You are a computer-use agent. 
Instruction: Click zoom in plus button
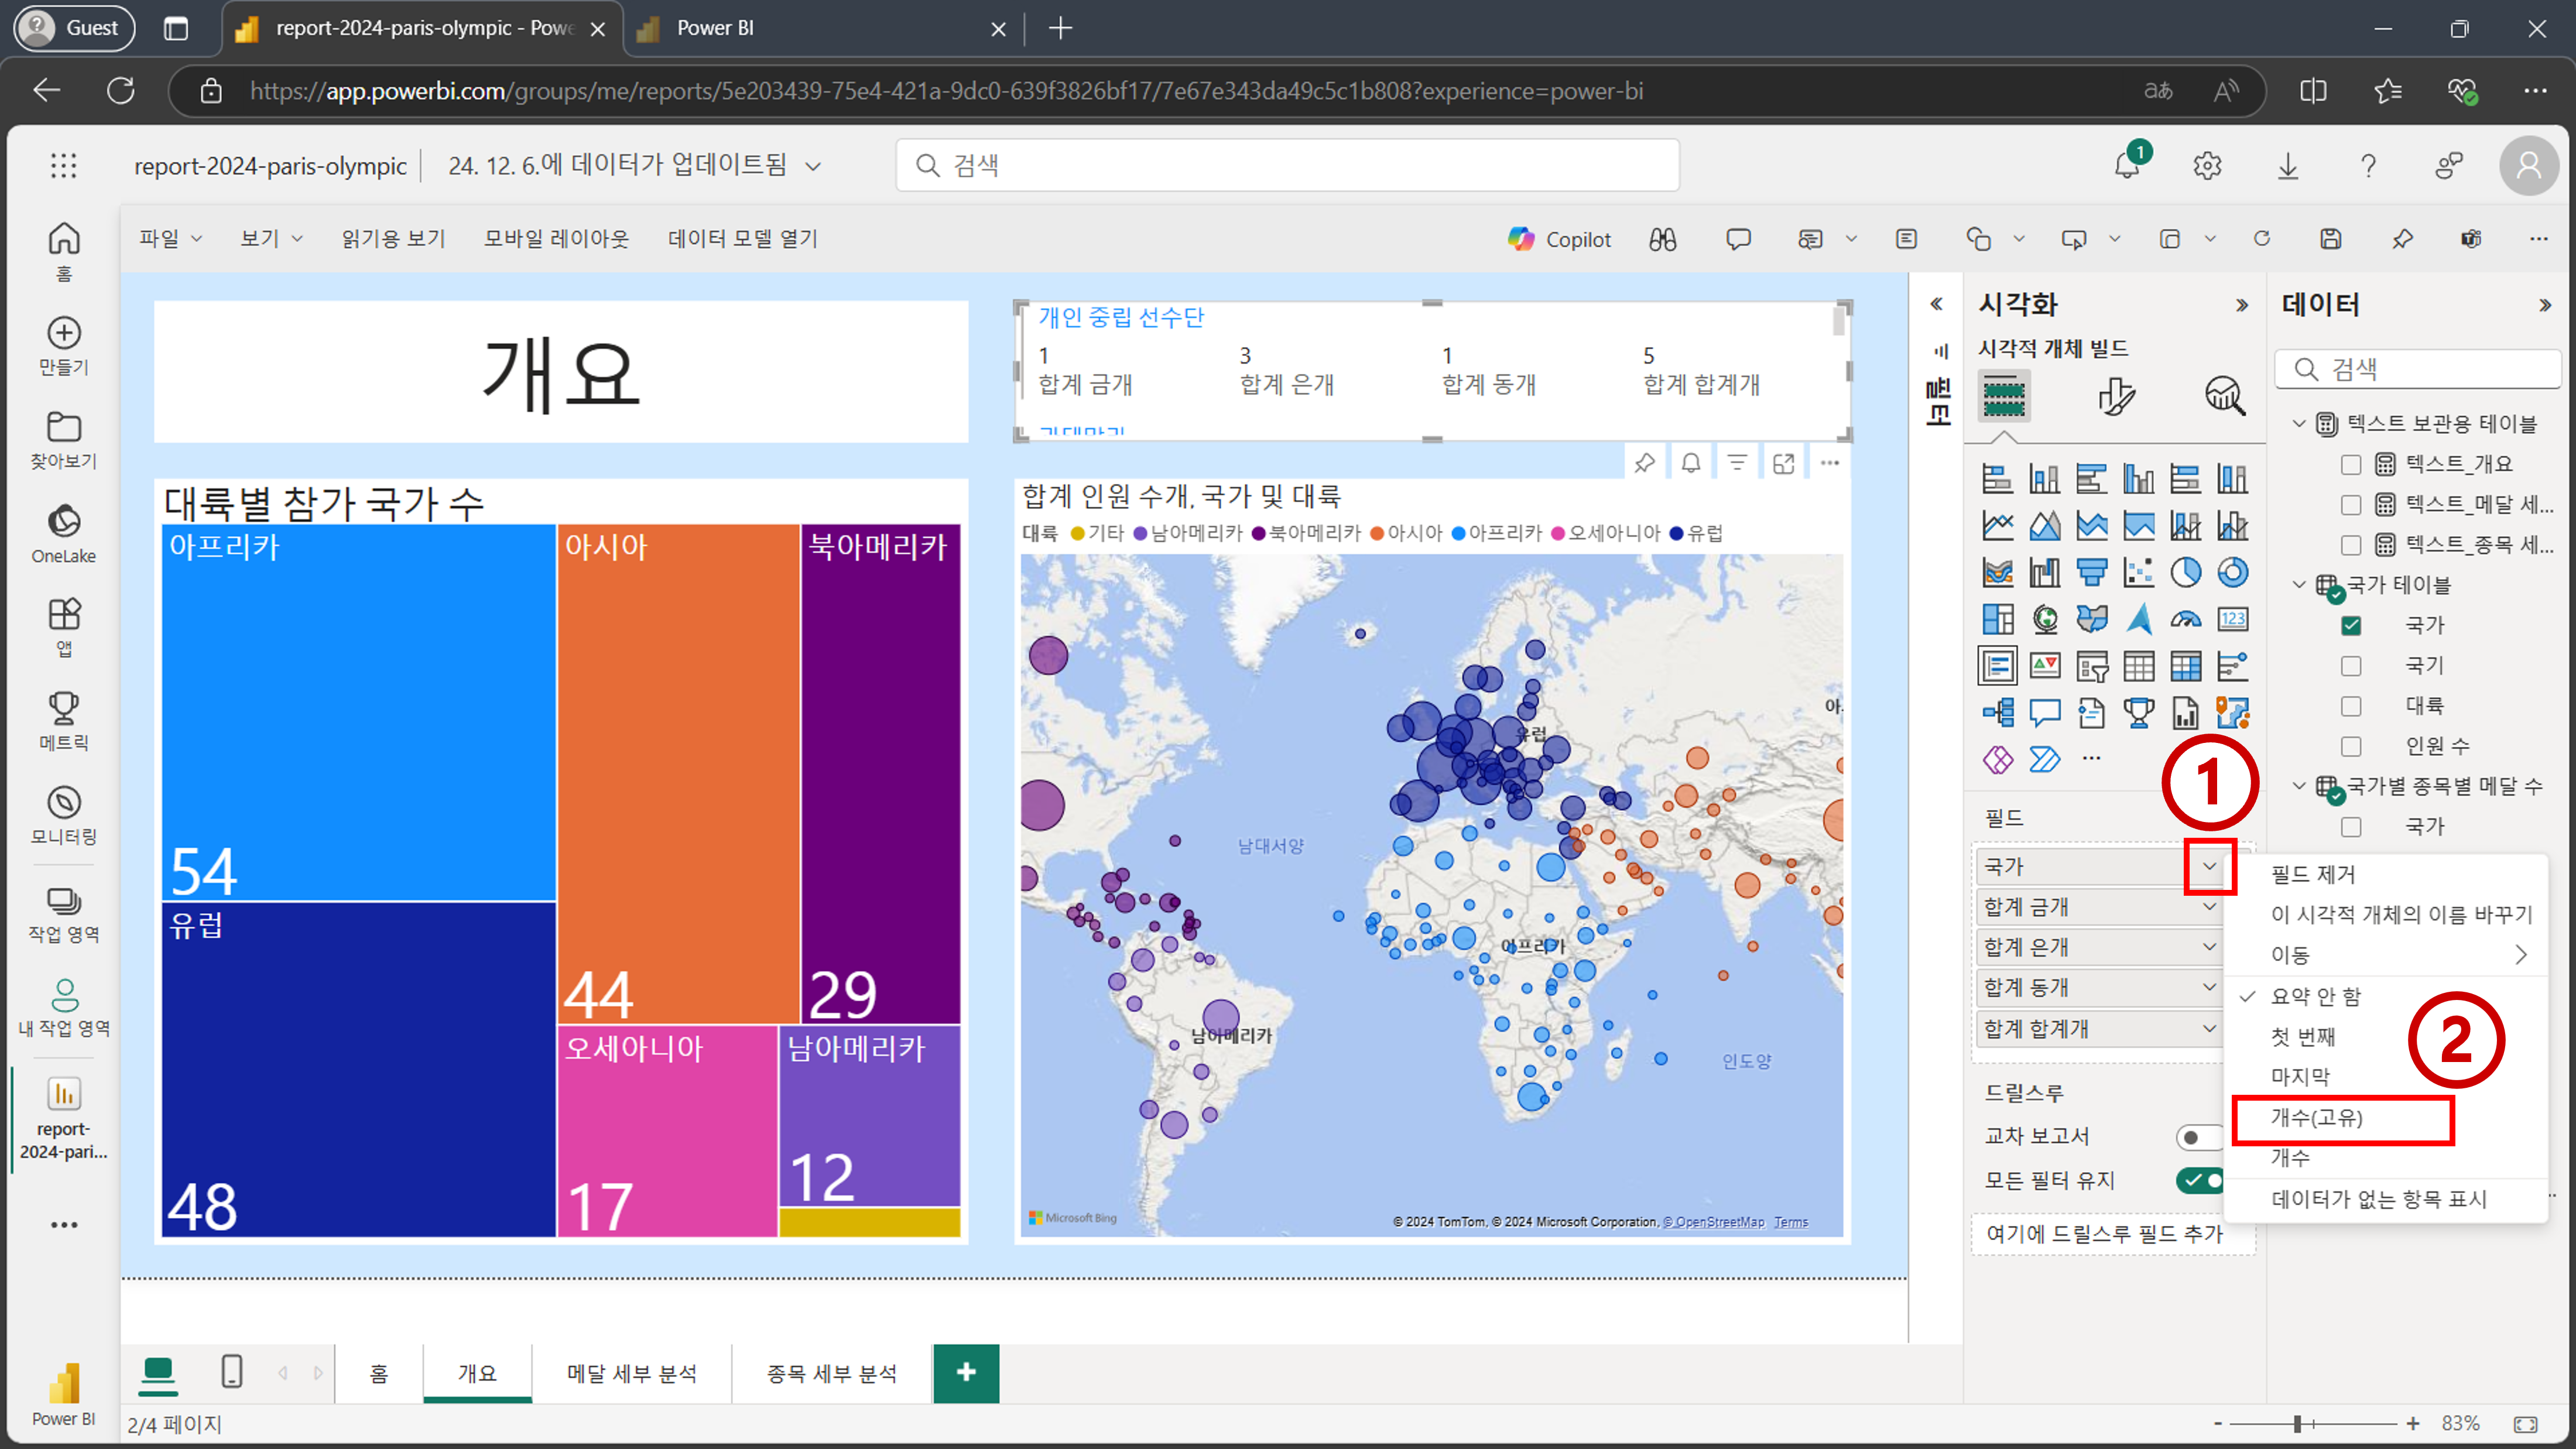(x=2412, y=1423)
